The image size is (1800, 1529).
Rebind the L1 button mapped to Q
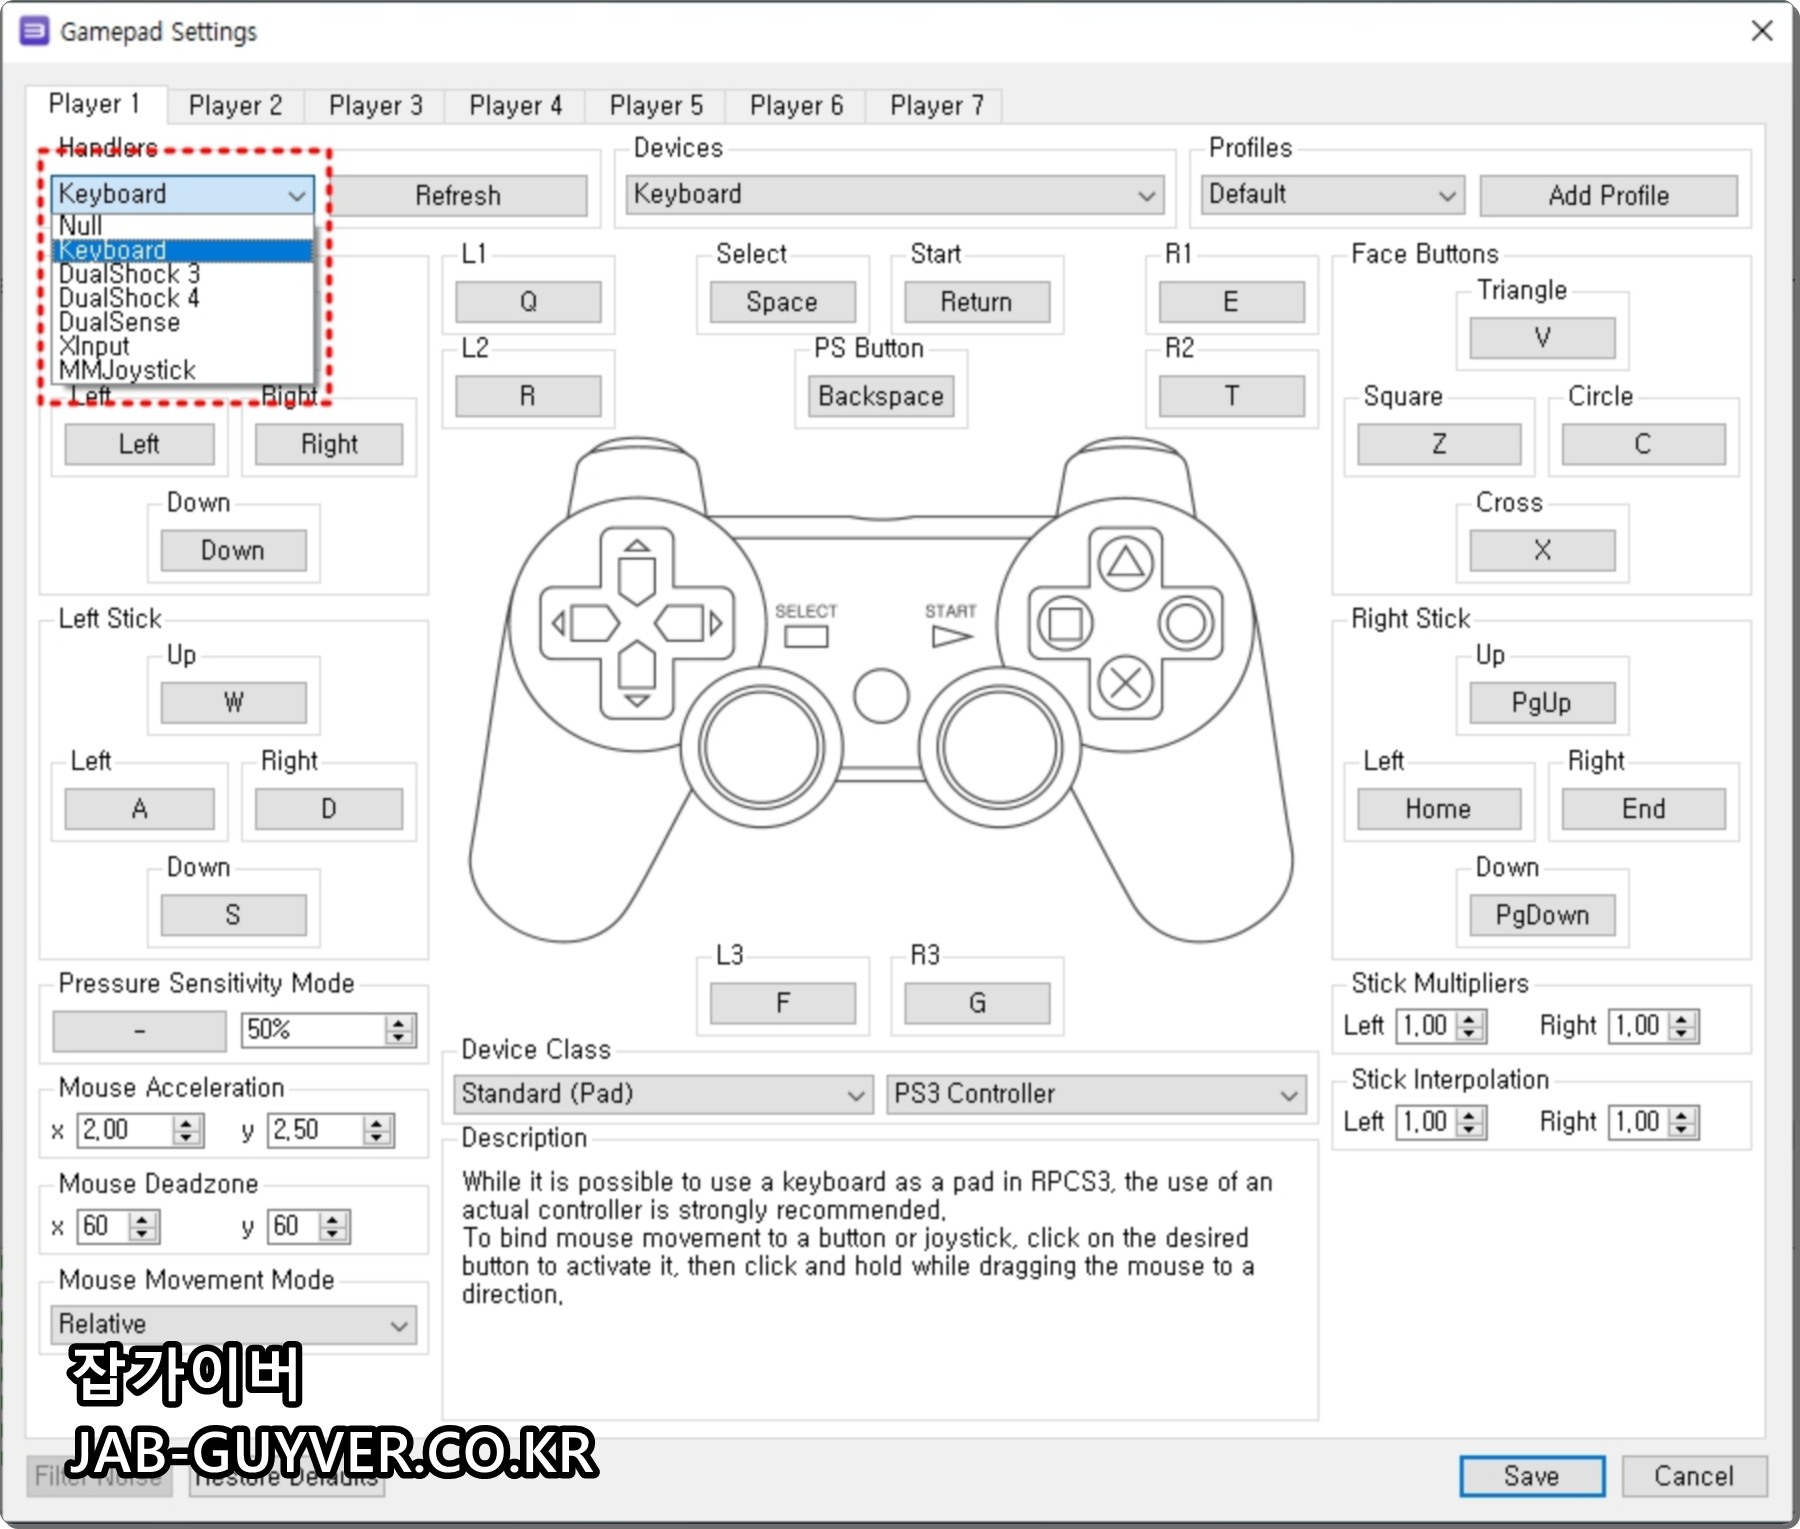point(528,302)
